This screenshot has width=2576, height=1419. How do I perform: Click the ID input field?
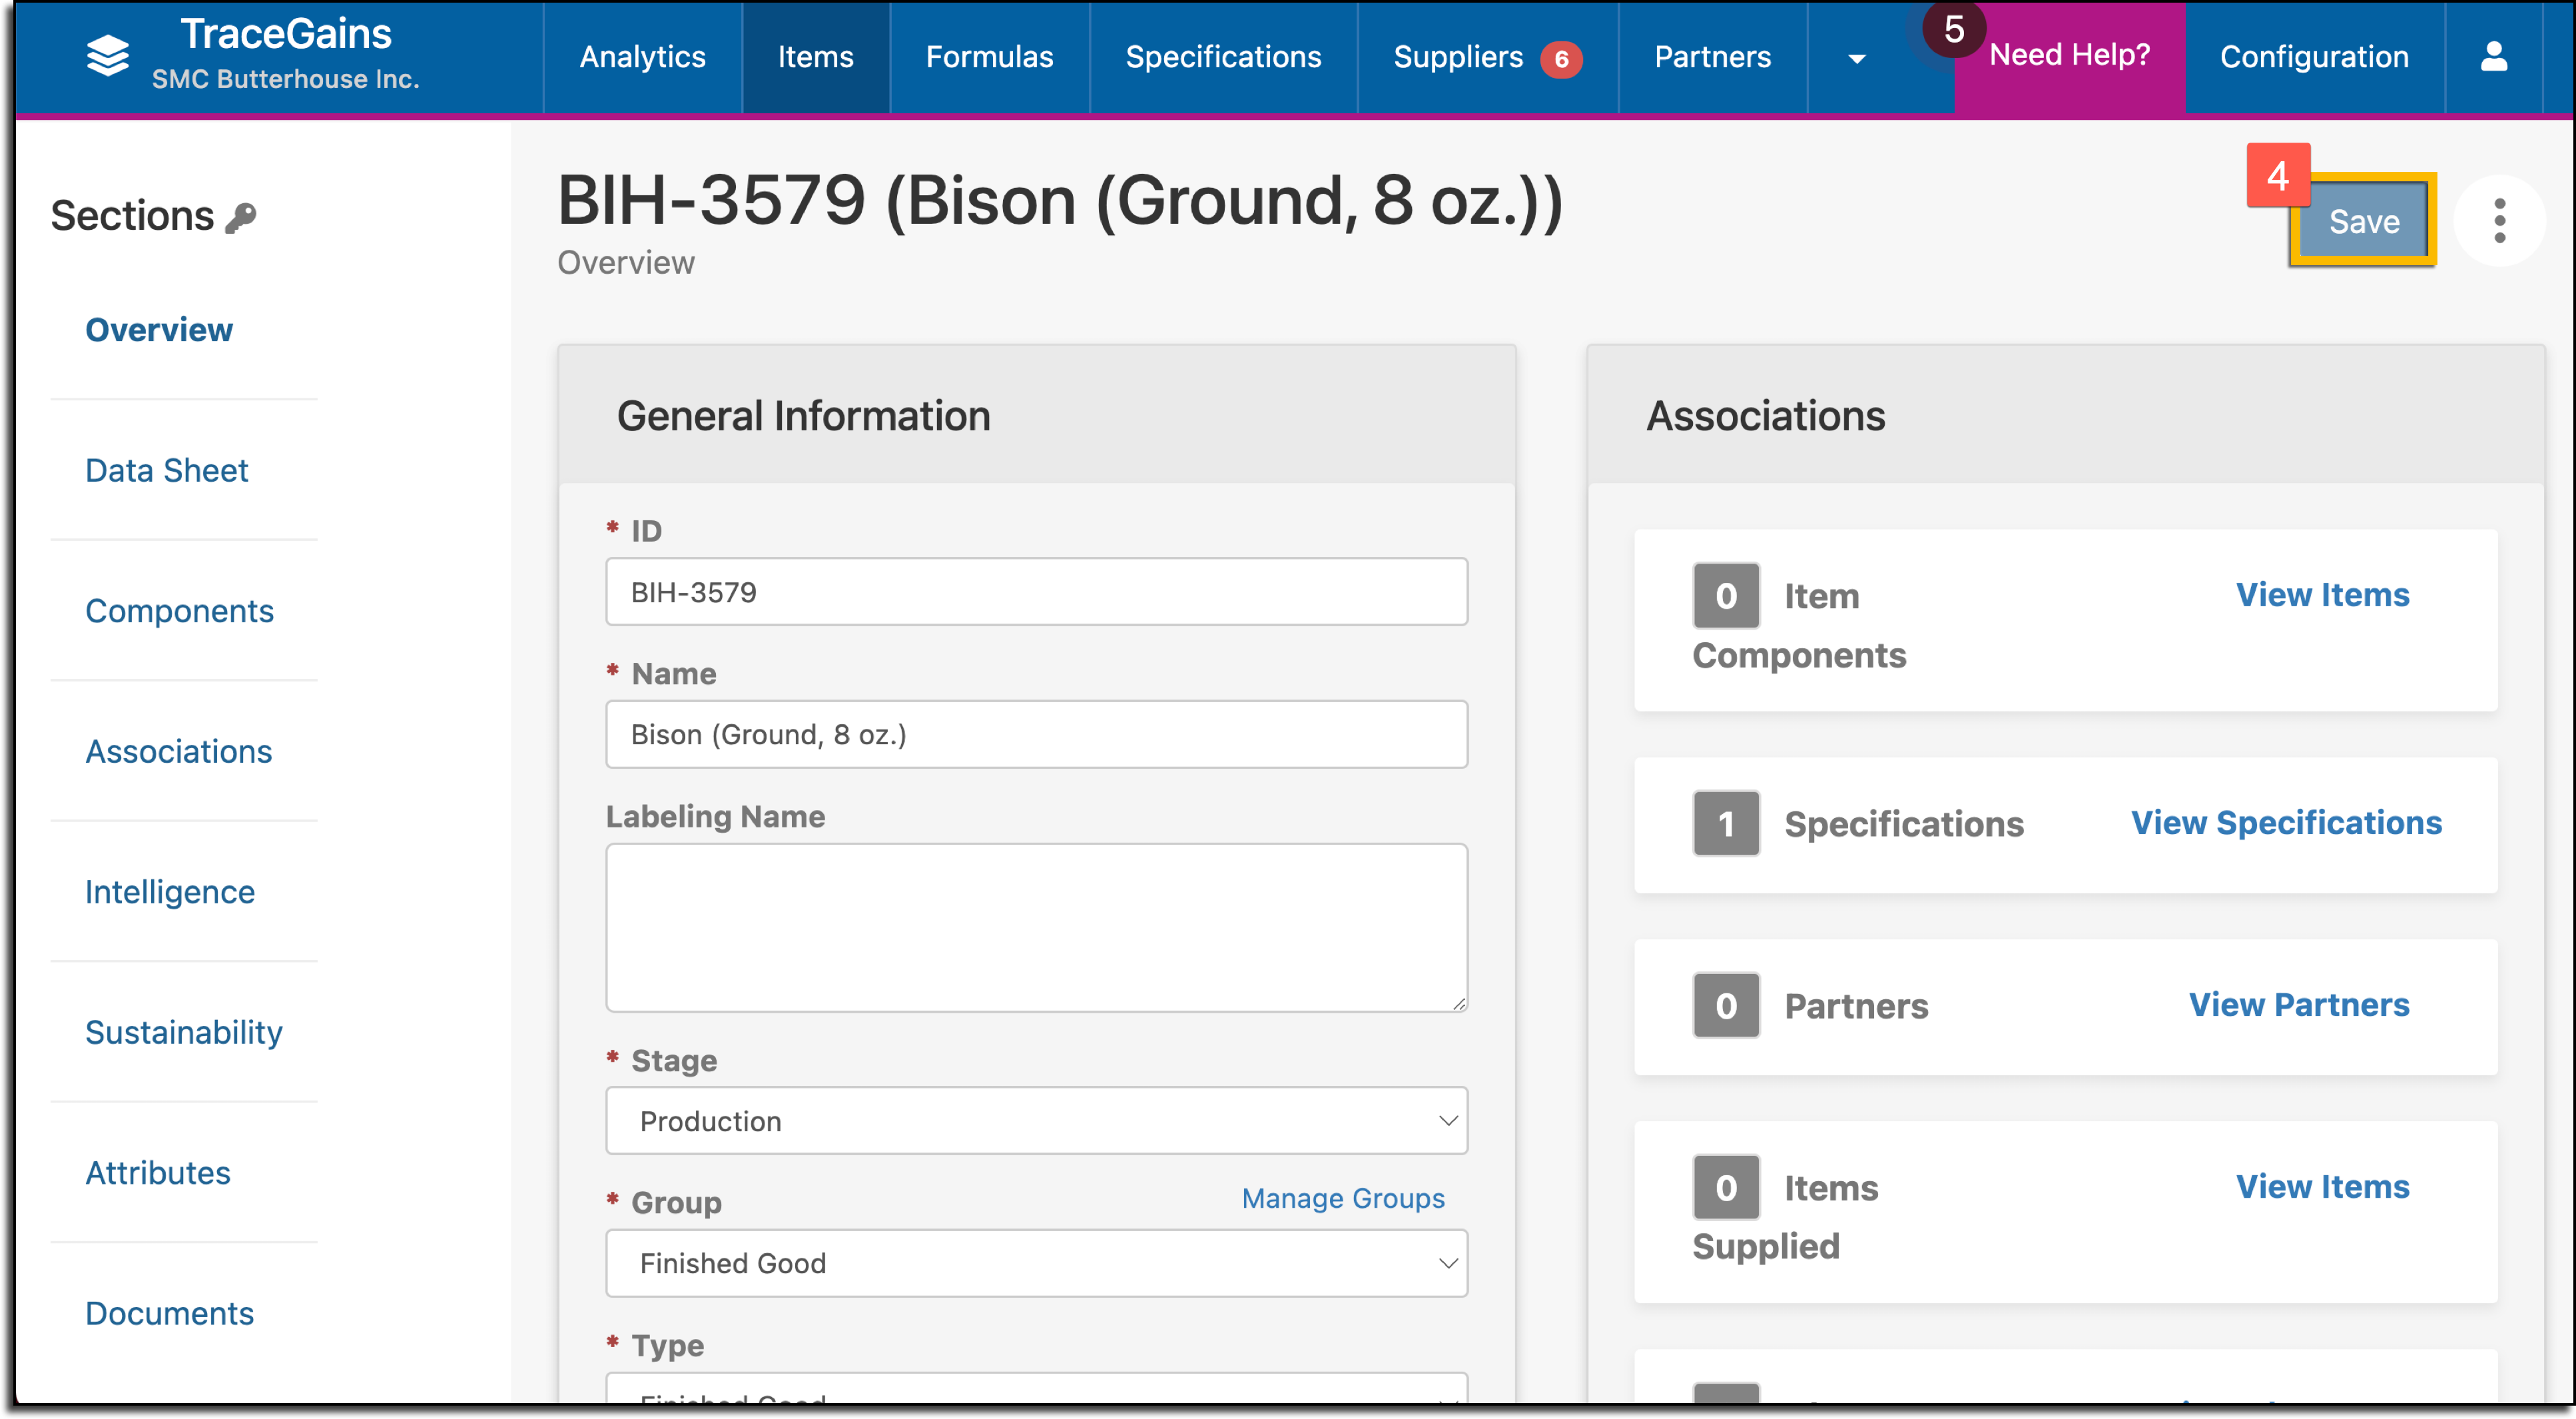(x=1036, y=592)
